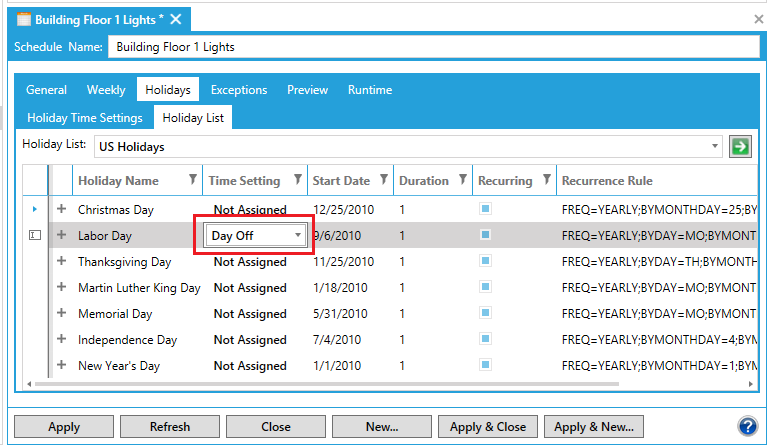Click the Time Setting column filter icon
The width and height of the screenshot is (771, 447).
297,181
